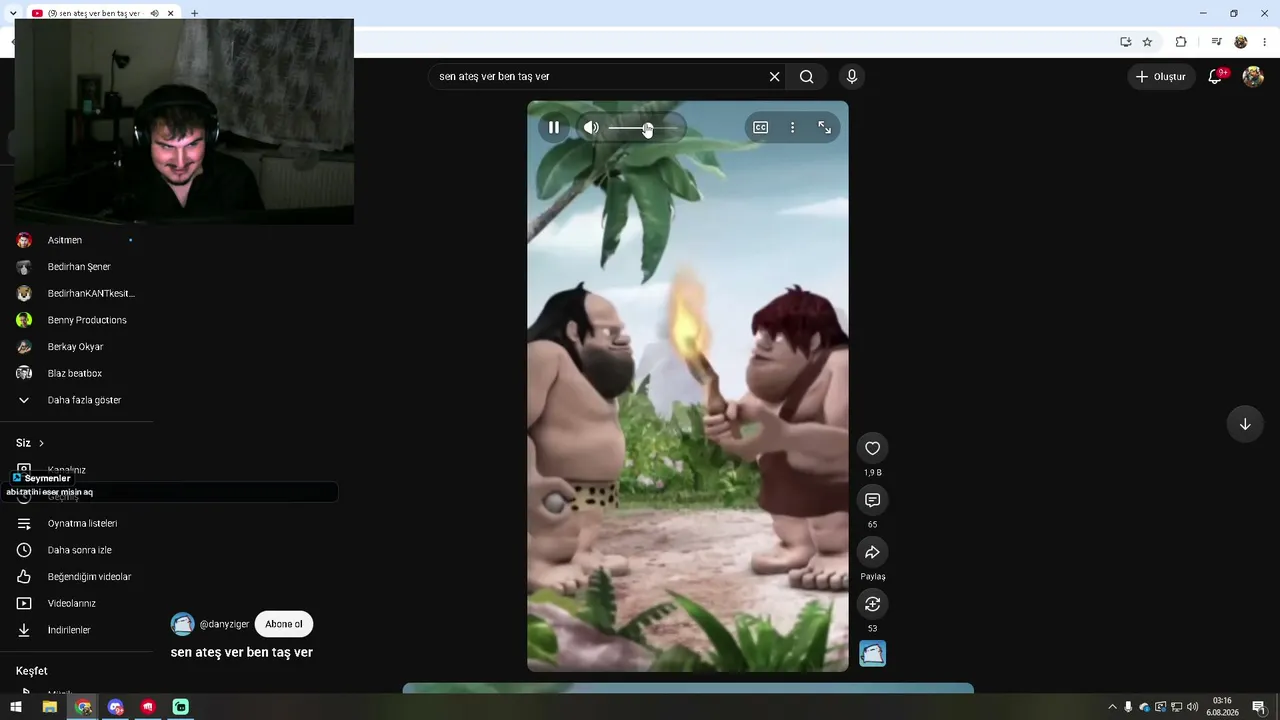Adjust the Shorts volume slider
Viewport: 1280px width, 720px height.
(x=645, y=128)
